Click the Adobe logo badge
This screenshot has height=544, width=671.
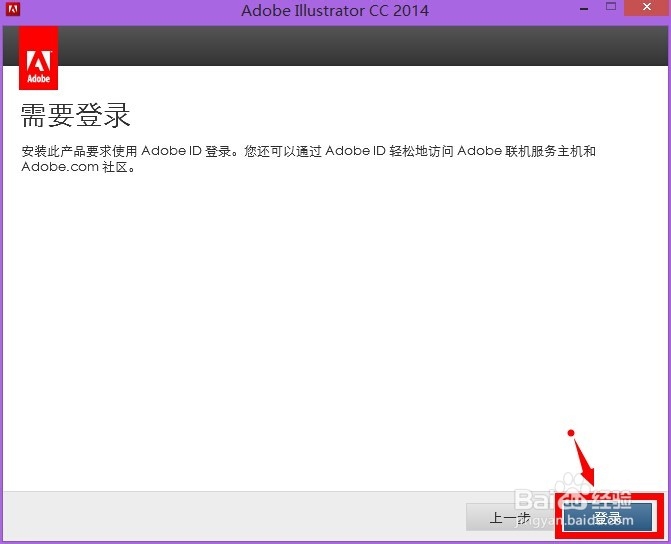click(39, 58)
